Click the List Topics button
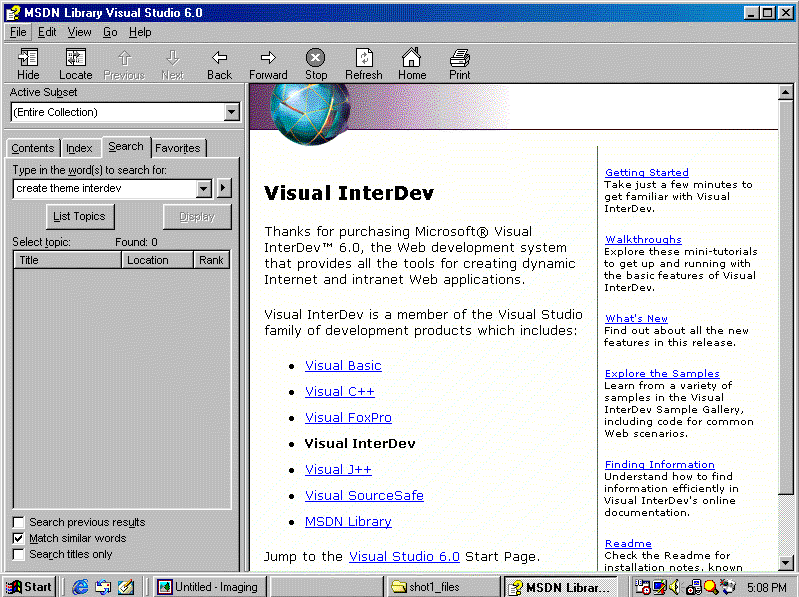The height and width of the screenshot is (597, 799). pyautogui.click(x=79, y=216)
